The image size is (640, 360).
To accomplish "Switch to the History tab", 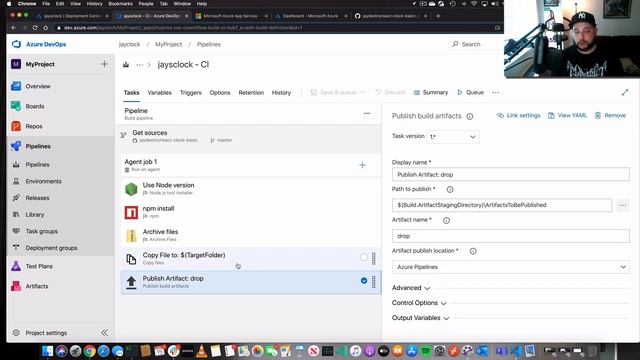I will click(x=281, y=93).
